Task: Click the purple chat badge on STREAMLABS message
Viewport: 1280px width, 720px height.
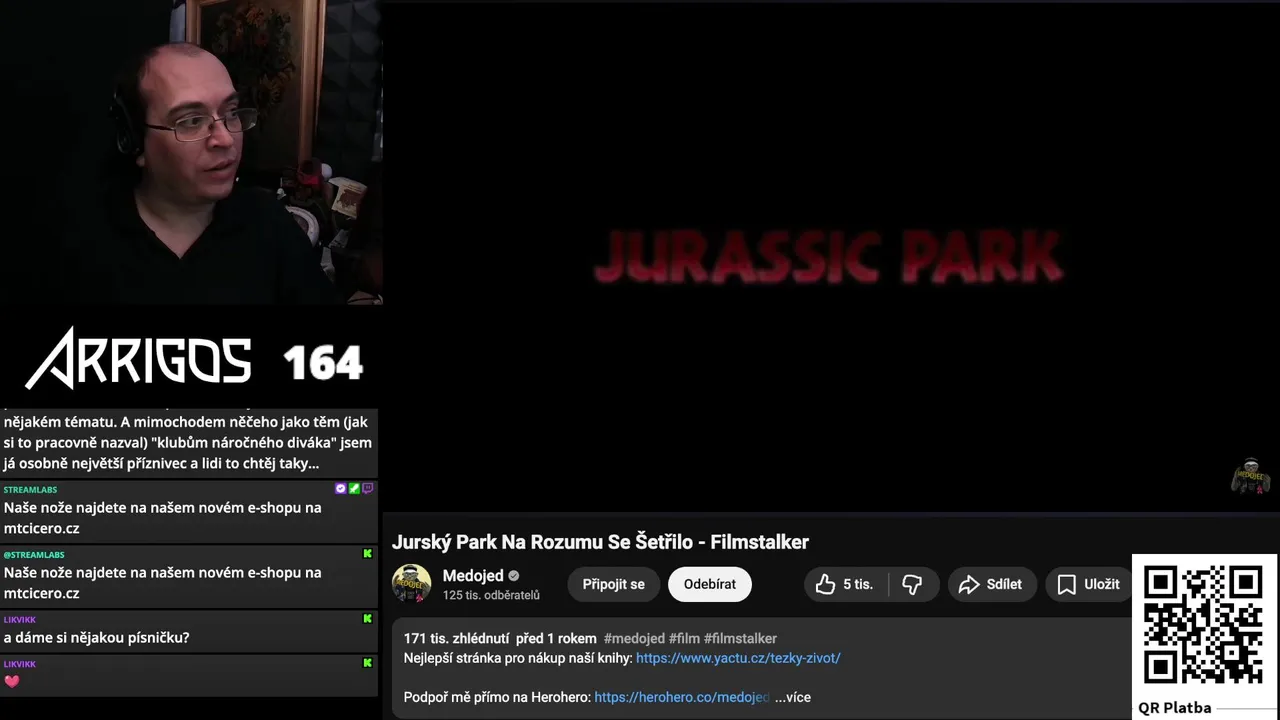Action: pyautogui.click(x=367, y=489)
